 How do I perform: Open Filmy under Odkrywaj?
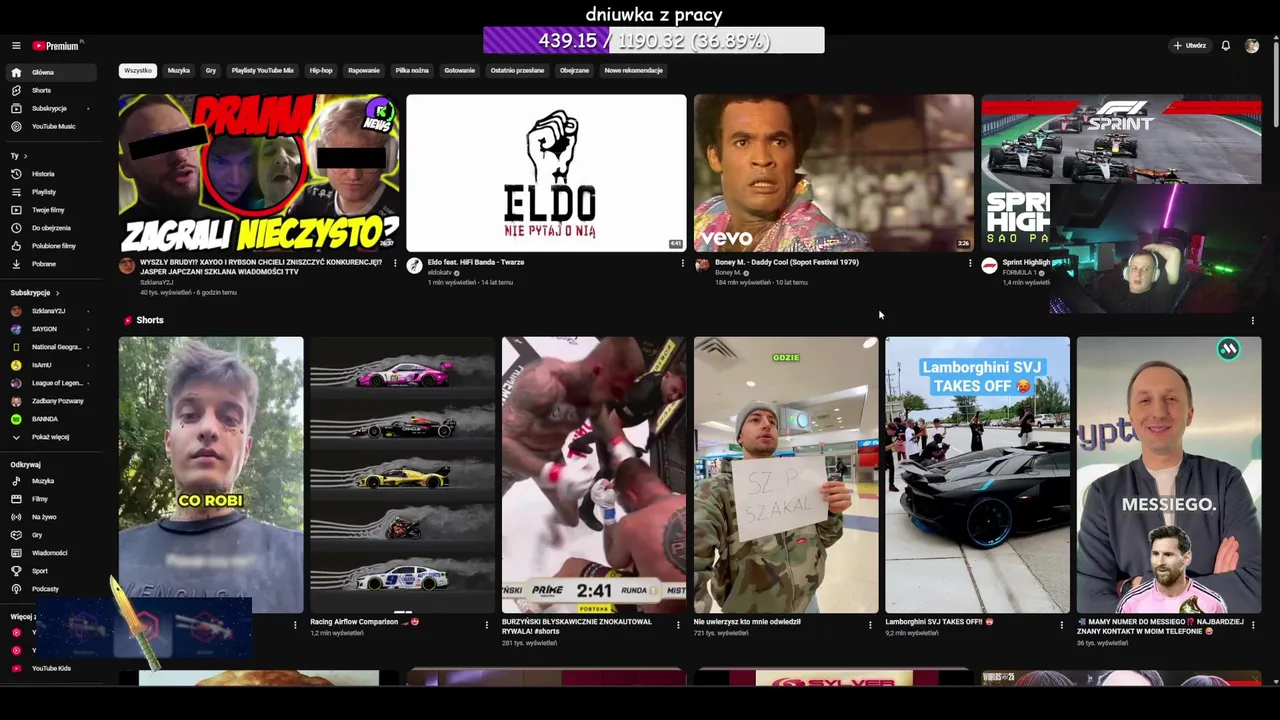click(52, 499)
